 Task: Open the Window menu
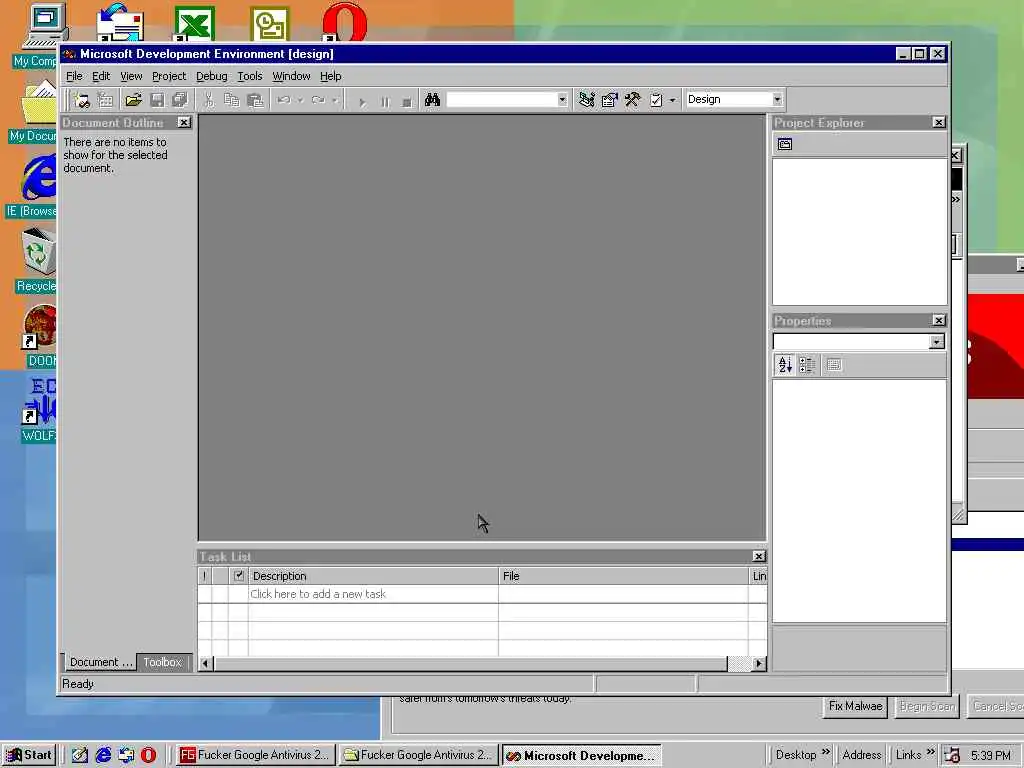tap(291, 76)
